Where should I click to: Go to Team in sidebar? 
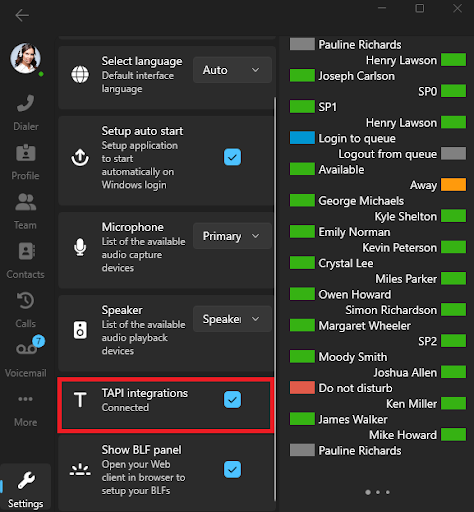tap(26, 210)
